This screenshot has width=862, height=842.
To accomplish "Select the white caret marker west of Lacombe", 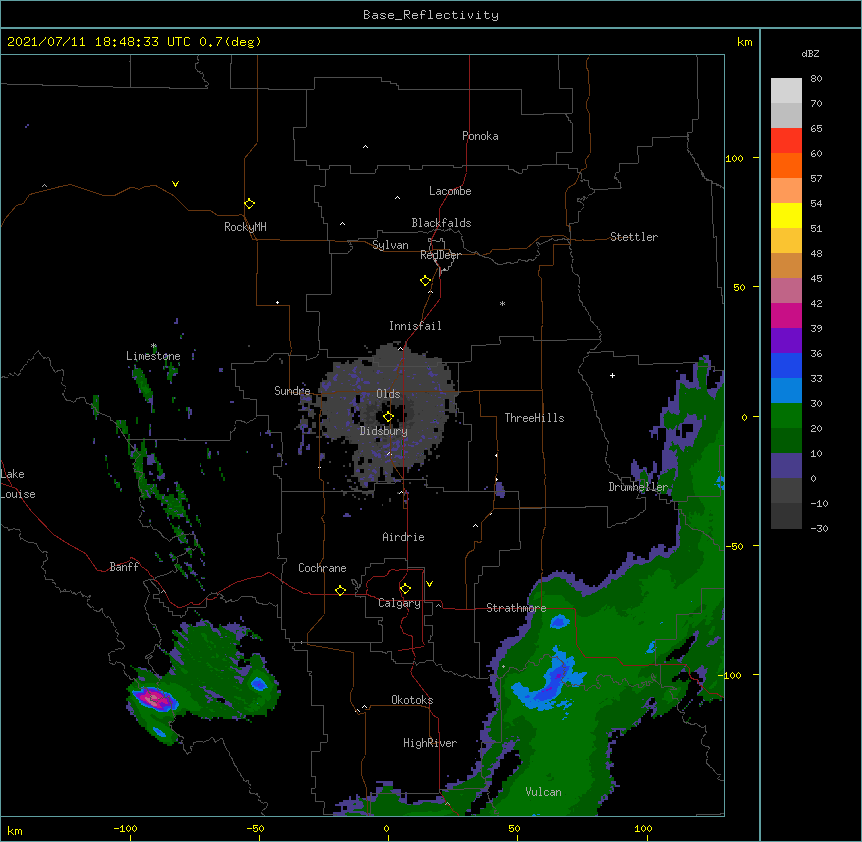I will 397,198.
